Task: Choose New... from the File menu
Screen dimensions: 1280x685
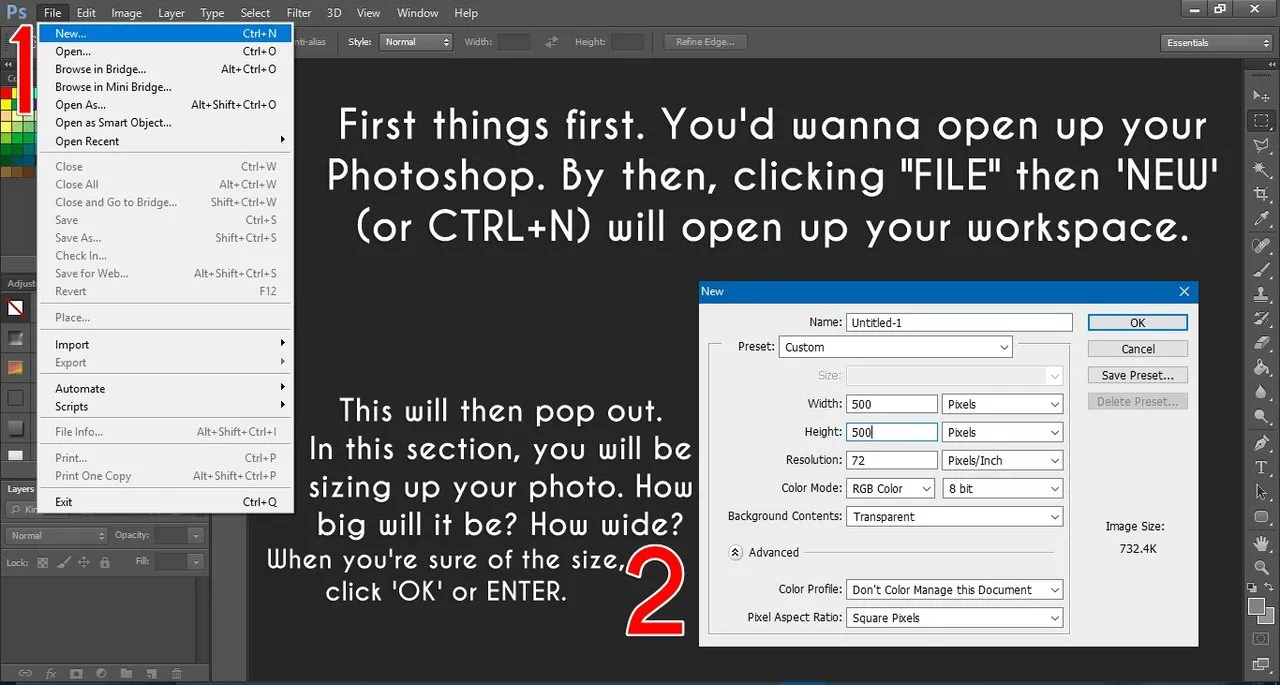Action: 166,33
